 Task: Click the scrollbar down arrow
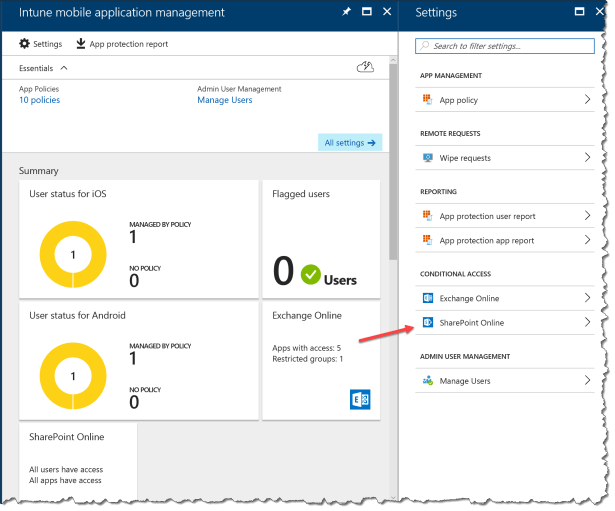393,498
